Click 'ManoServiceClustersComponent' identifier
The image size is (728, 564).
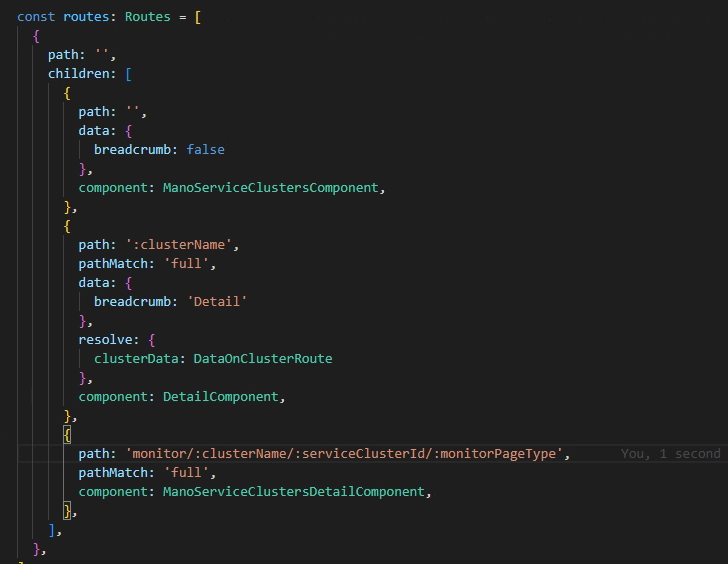click(271, 188)
